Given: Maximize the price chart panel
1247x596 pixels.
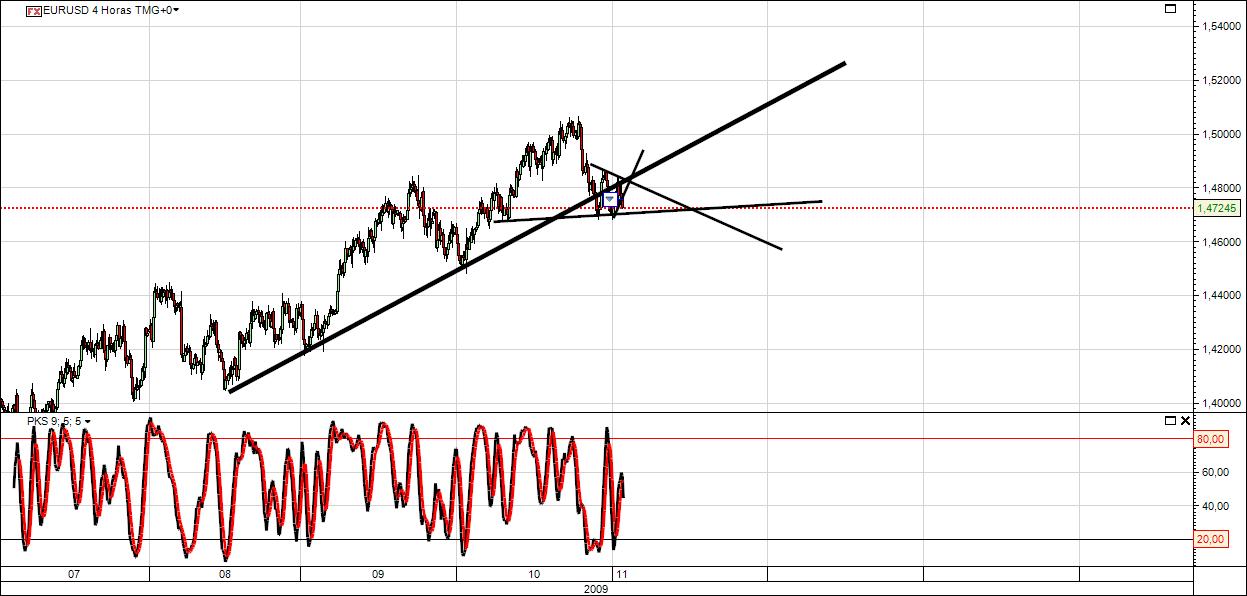Looking at the screenshot, I should (1171, 9).
